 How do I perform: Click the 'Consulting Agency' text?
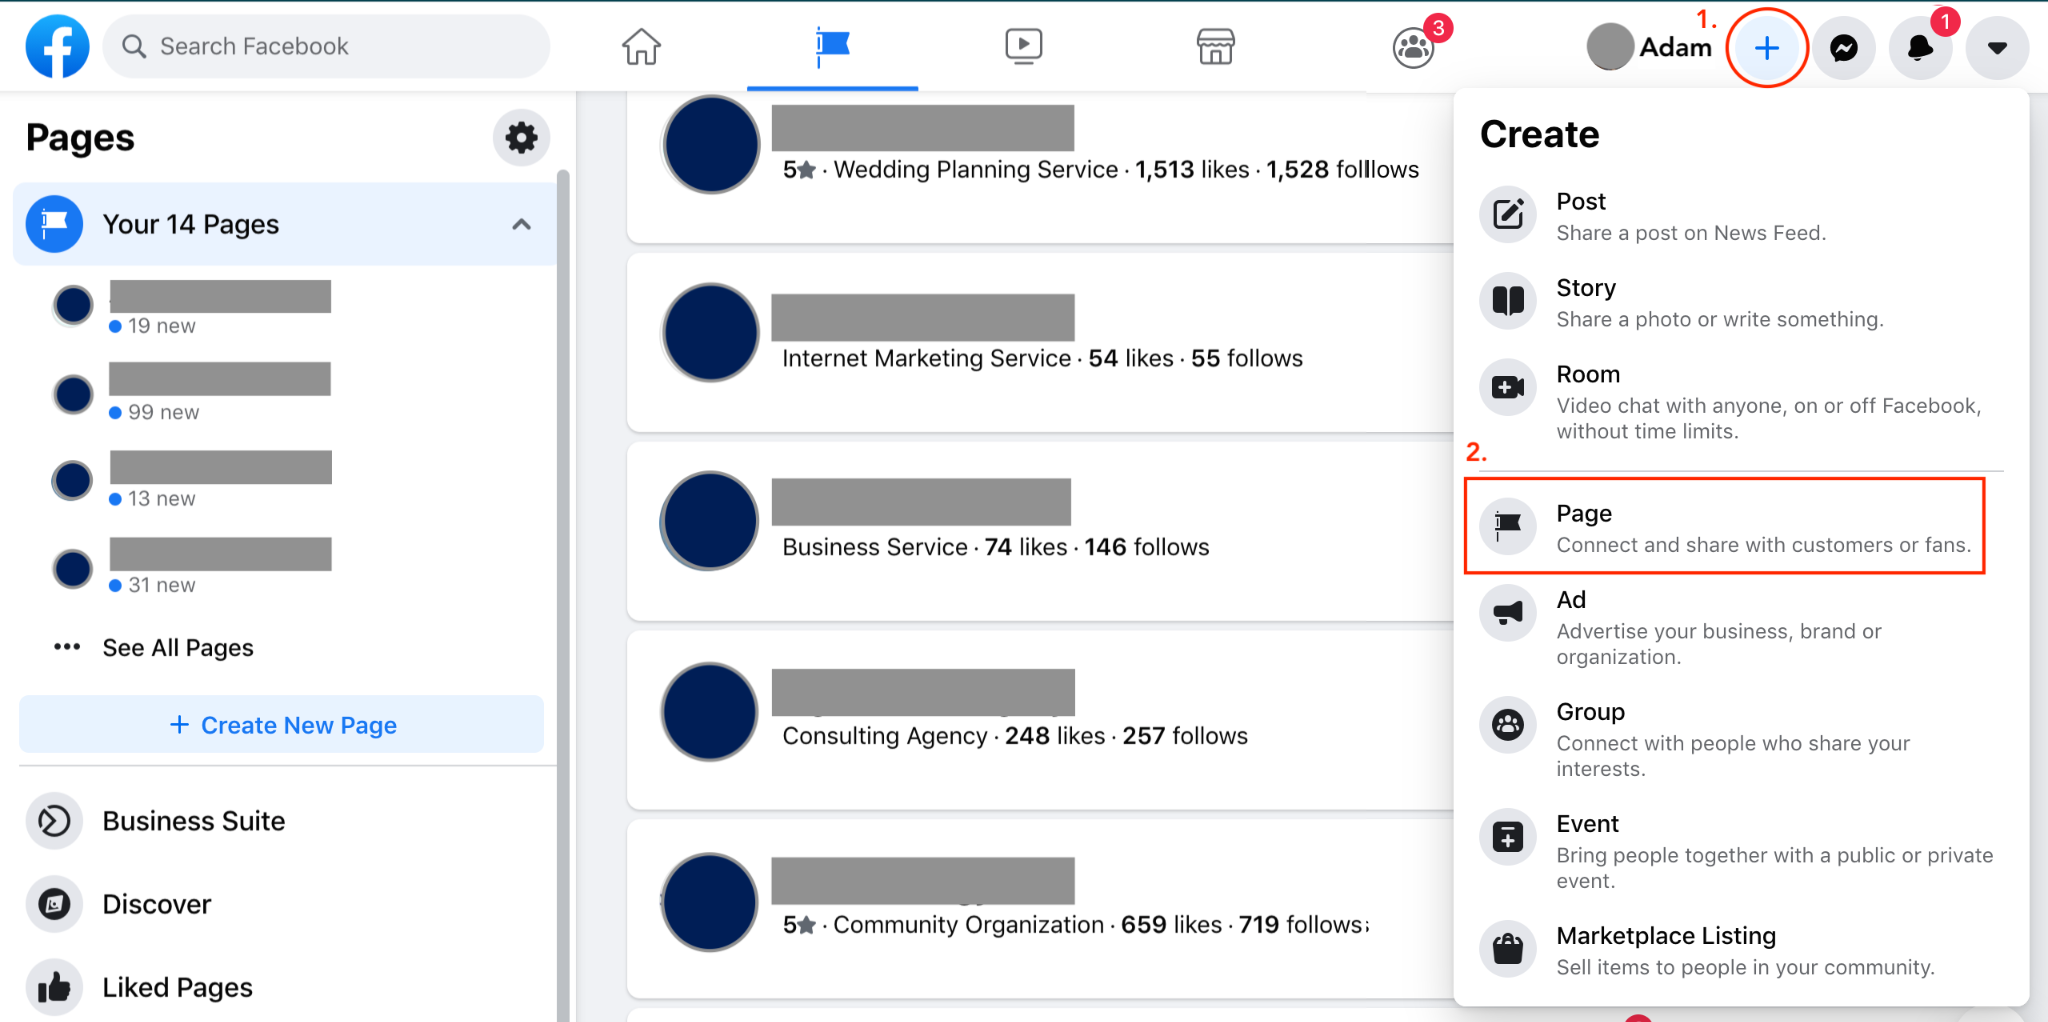coord(885,736)
